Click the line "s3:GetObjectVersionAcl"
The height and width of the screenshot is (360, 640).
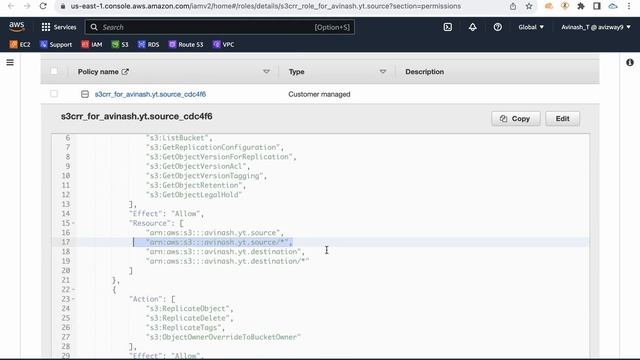click(198, 166)
